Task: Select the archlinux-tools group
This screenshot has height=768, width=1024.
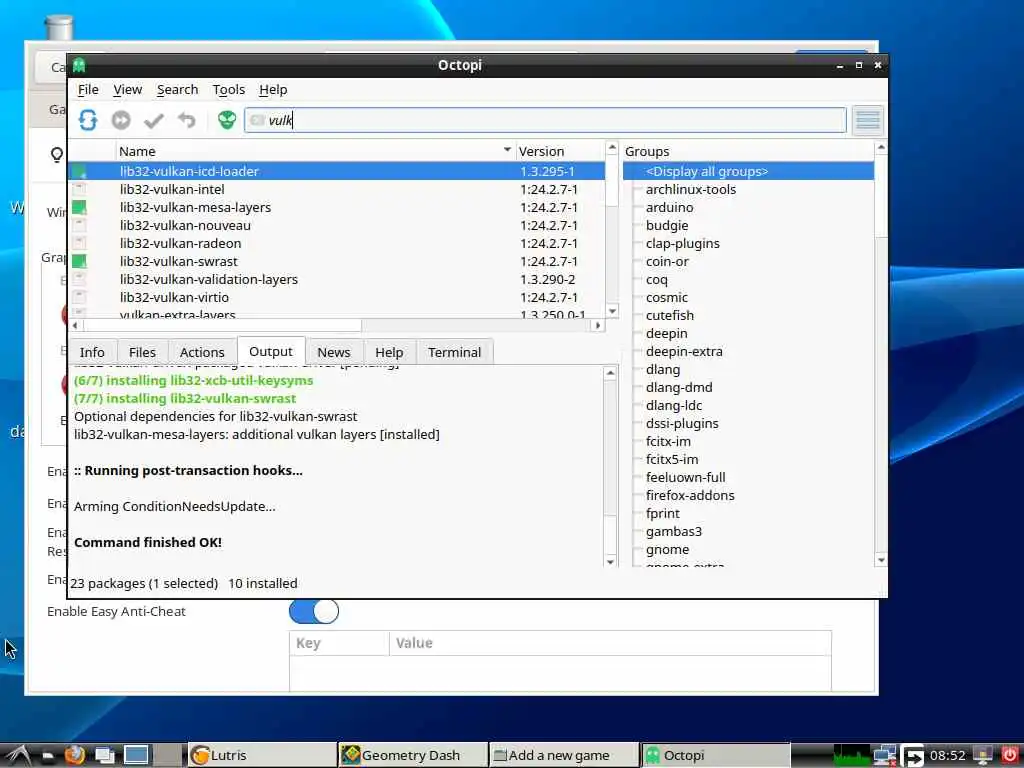Action: coord(690,189)
